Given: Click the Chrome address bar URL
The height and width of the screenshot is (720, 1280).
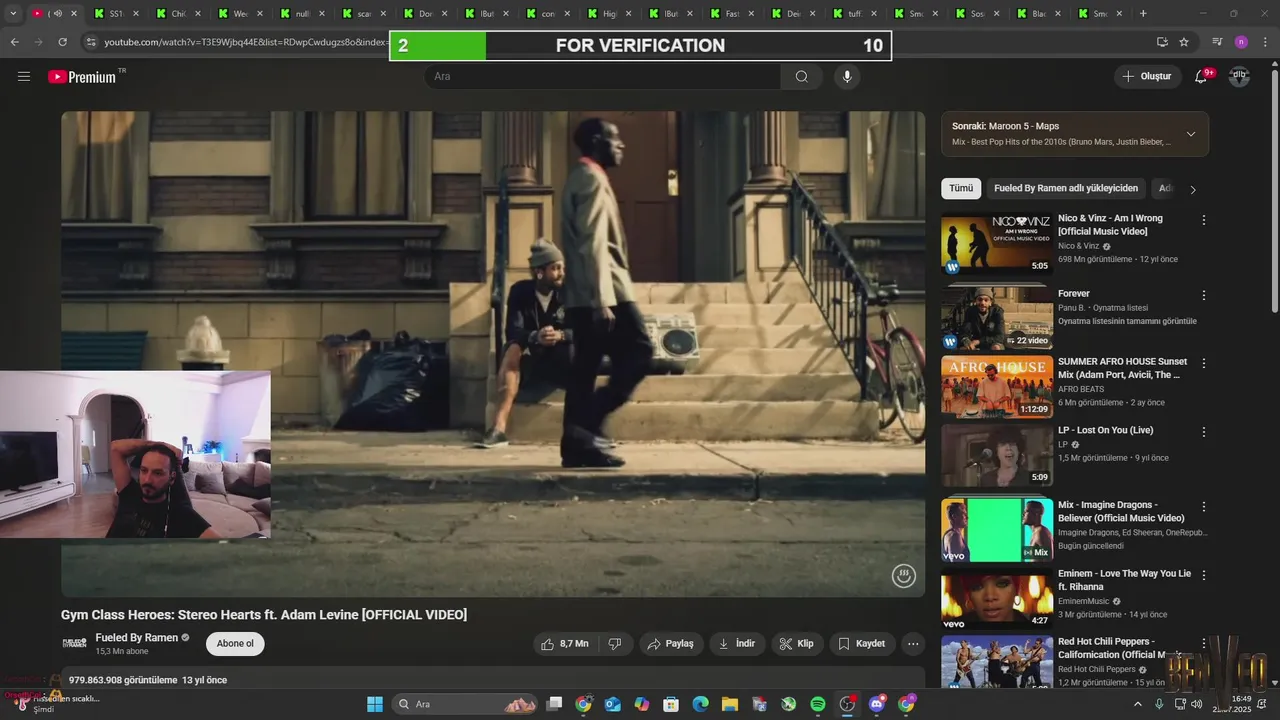Looking at the screenshot, I should [x=245, y=42].
